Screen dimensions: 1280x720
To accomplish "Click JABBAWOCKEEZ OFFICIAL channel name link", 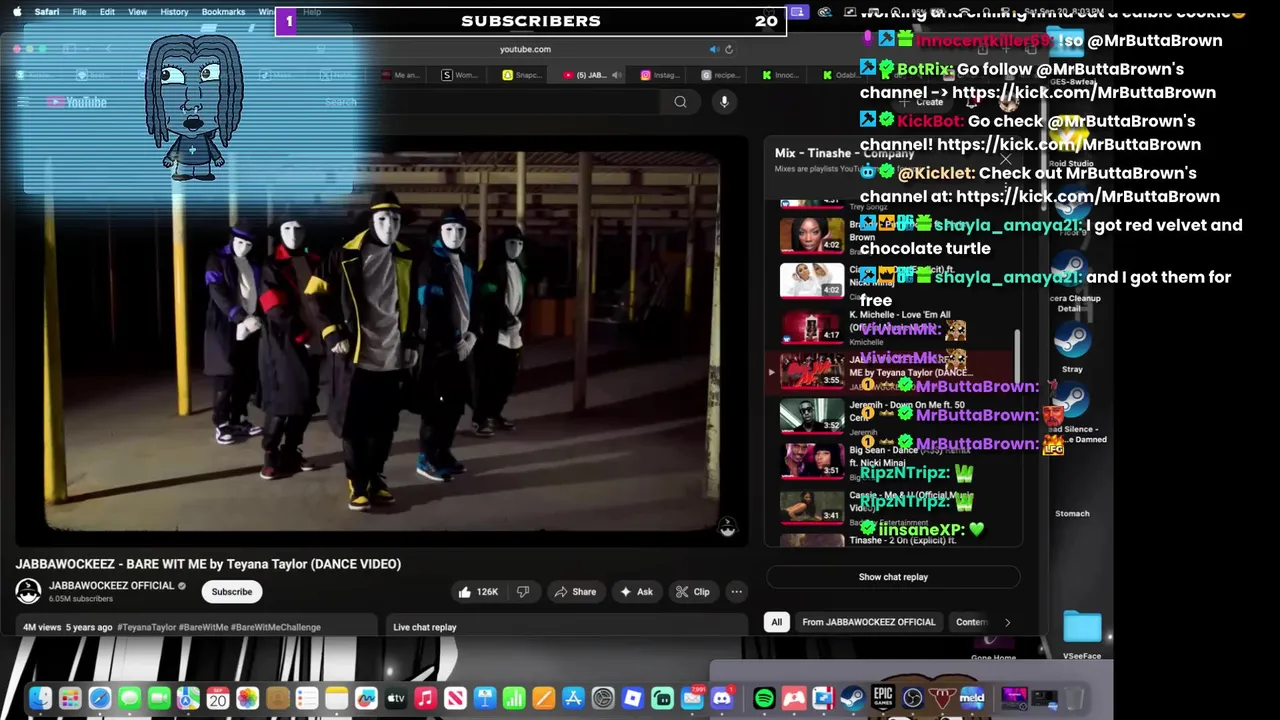I will point(111,586).
